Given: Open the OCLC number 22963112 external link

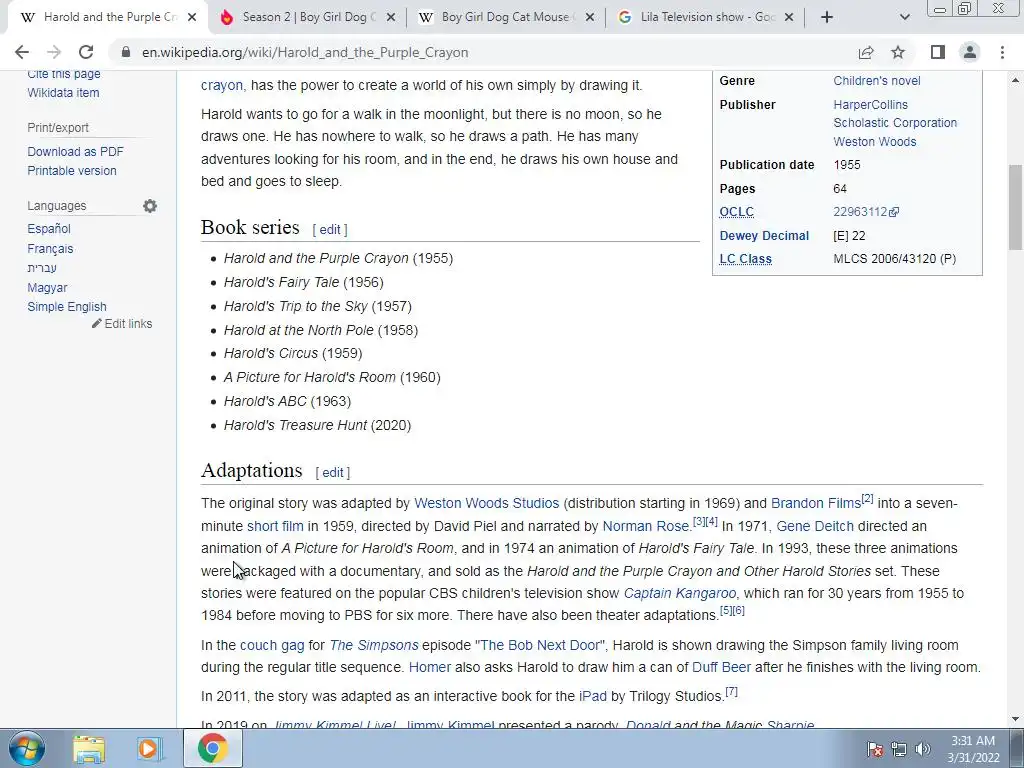Looking at the screenshot, I should pyautogui.click(x=866, y=212).
